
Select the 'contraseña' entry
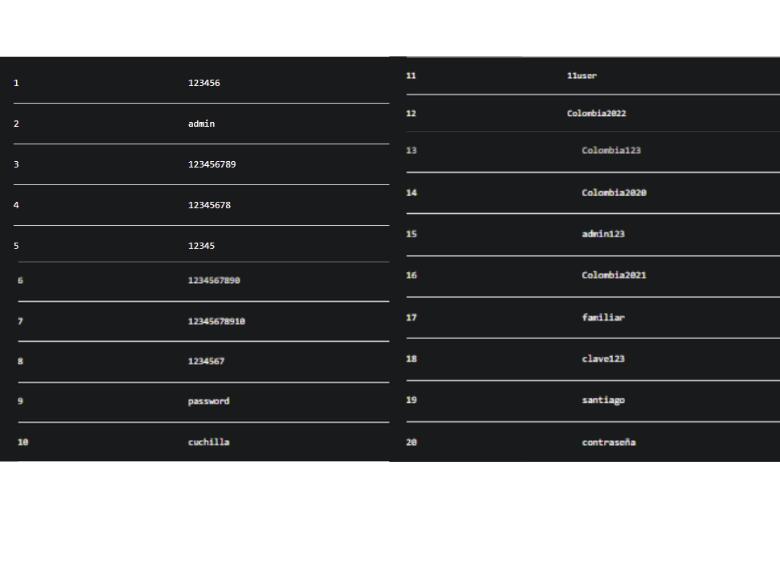[608, 442]
